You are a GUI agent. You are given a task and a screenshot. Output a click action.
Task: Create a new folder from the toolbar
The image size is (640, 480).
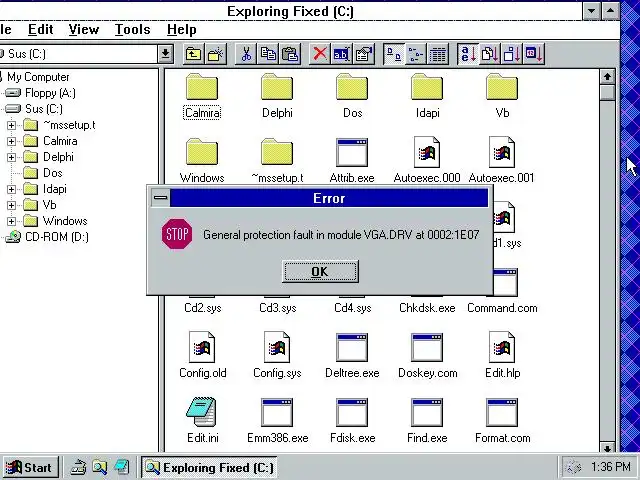pos(216,54)
